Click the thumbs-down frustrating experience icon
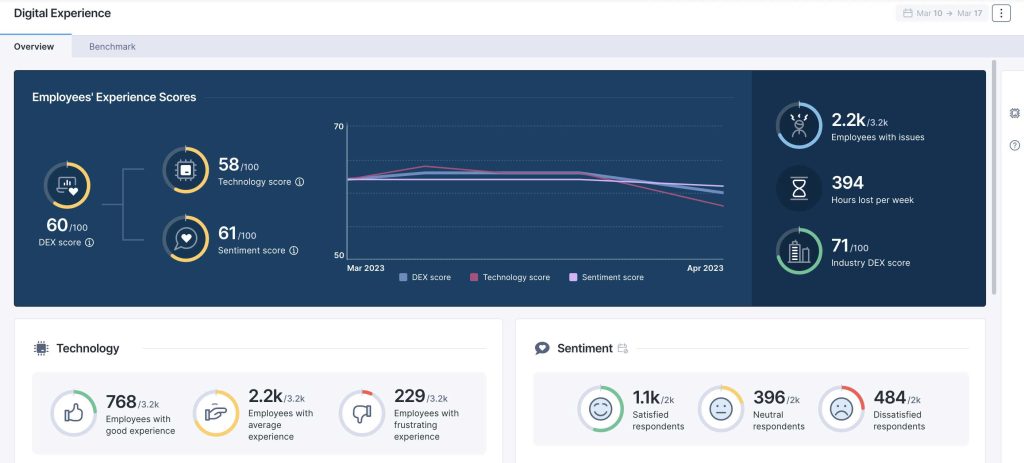This screenshot has height=463, width=1024. [362, 413]
